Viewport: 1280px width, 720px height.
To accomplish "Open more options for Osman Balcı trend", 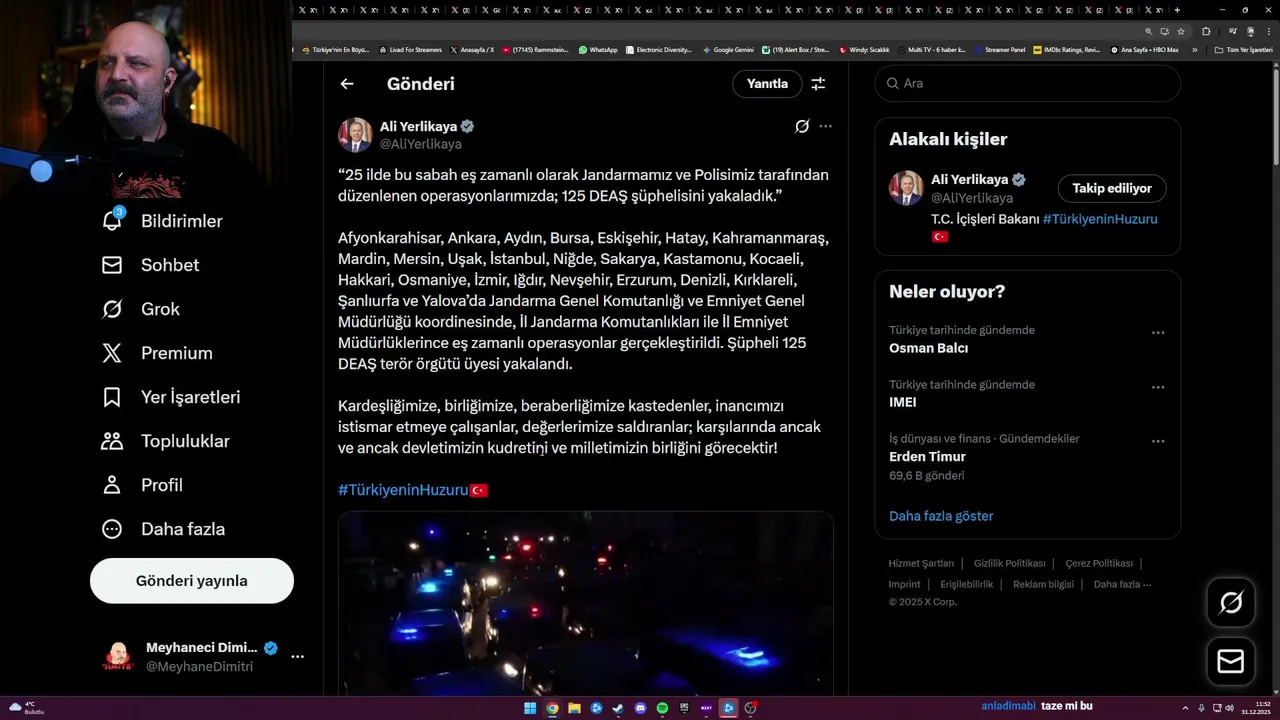I will (x=1158, y=333).
